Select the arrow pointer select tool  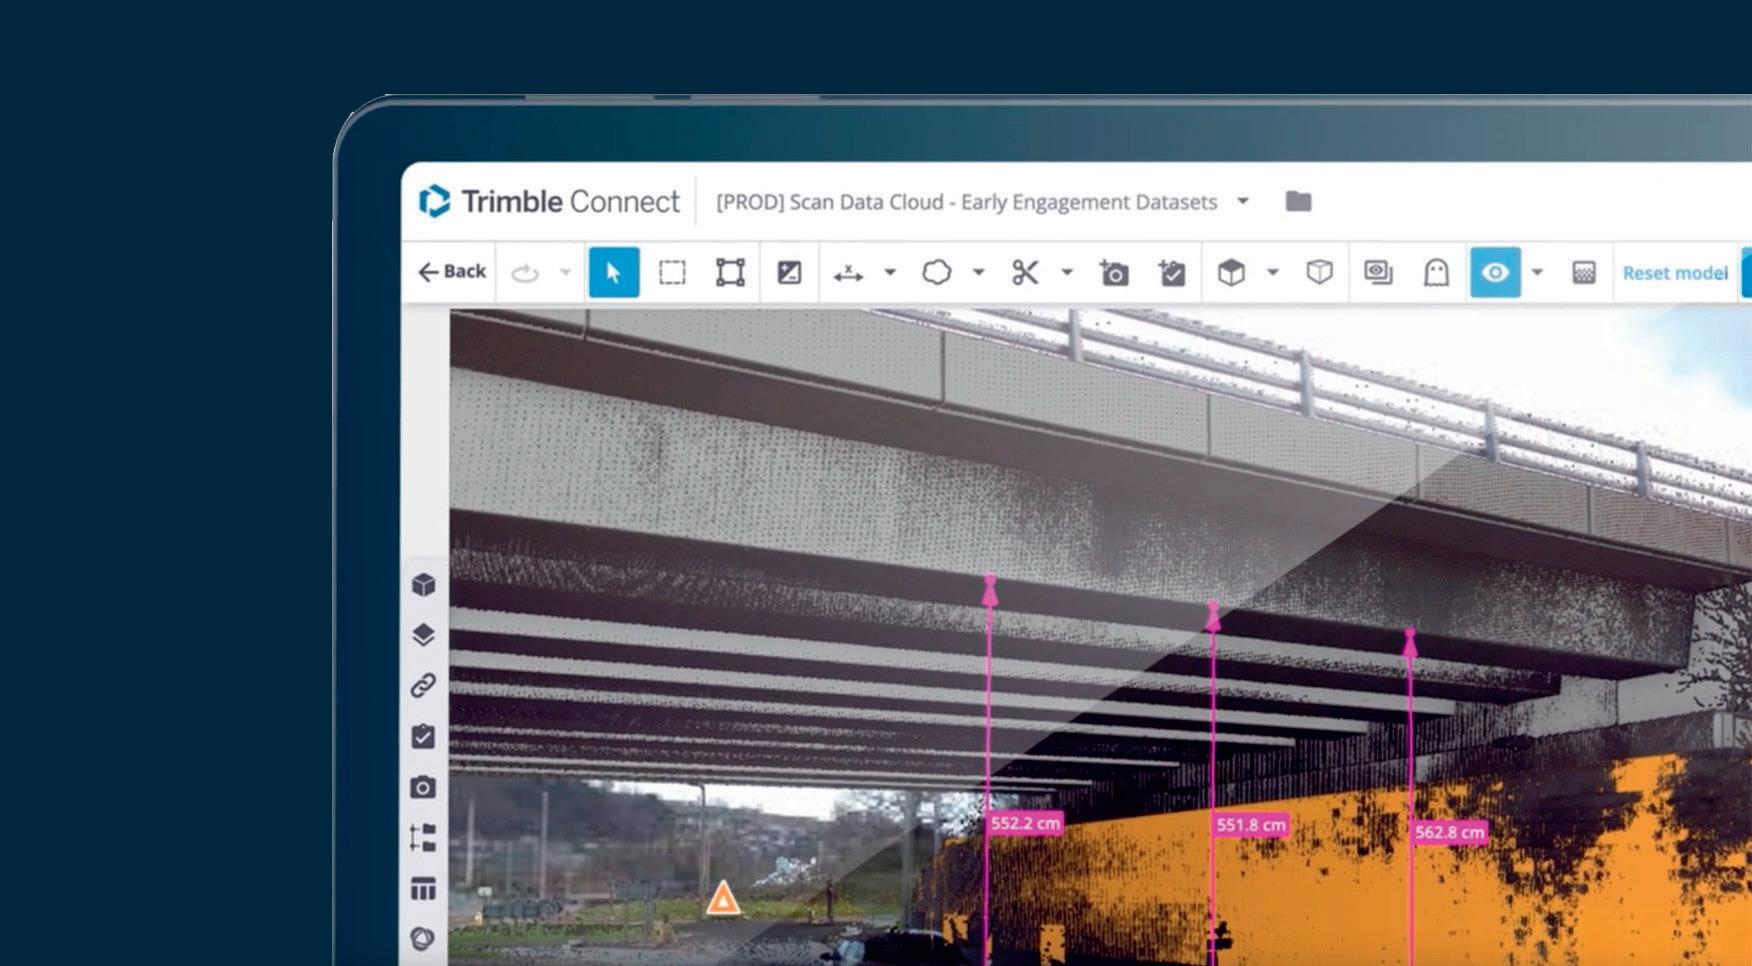click(x=614, y=272)
